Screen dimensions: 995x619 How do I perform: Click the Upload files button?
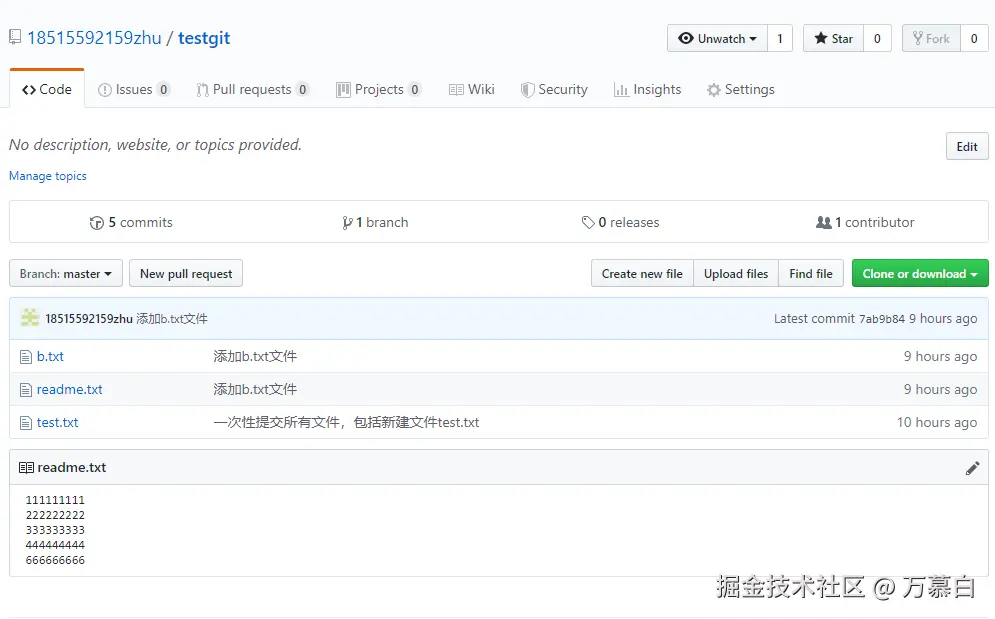click(736, 274)
